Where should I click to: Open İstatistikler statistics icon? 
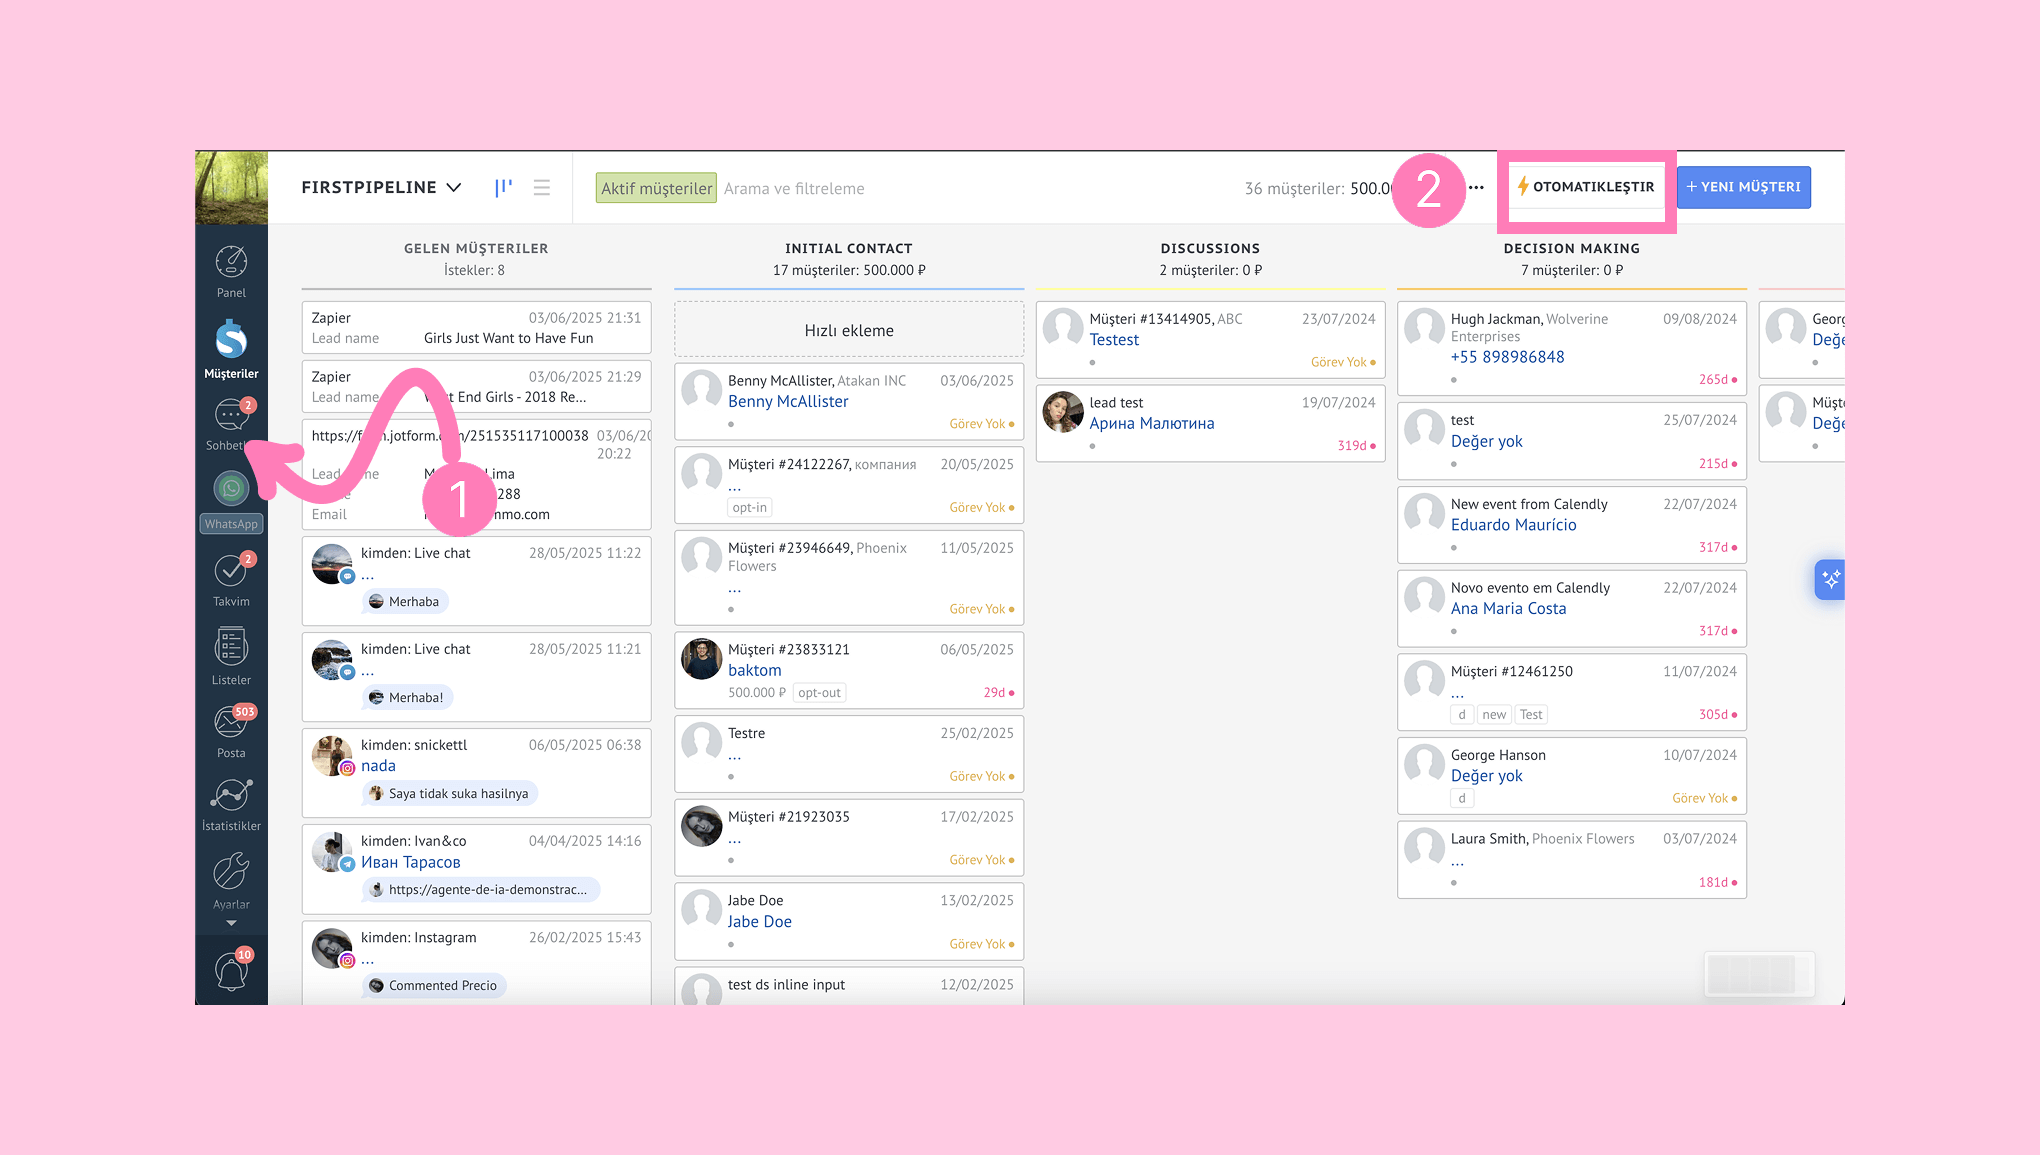(231, 796)
